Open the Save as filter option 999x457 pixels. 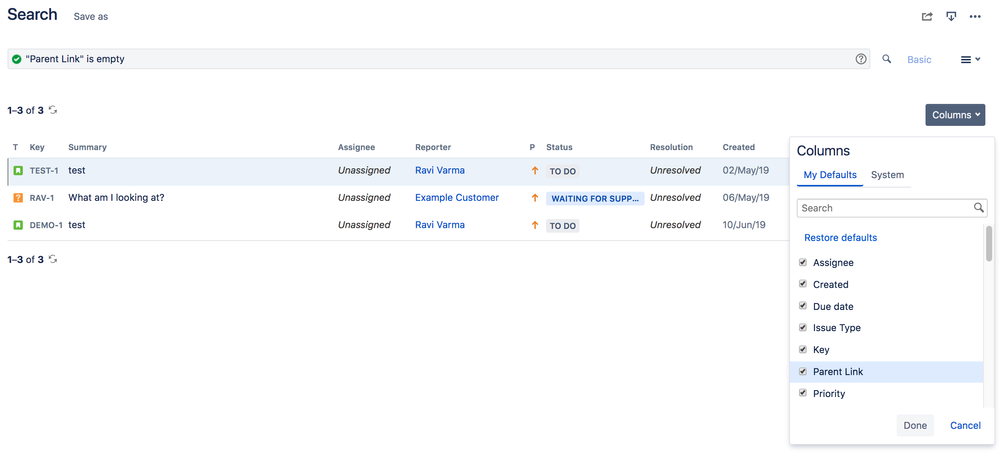pyautogui.click(x=91, y=17)
